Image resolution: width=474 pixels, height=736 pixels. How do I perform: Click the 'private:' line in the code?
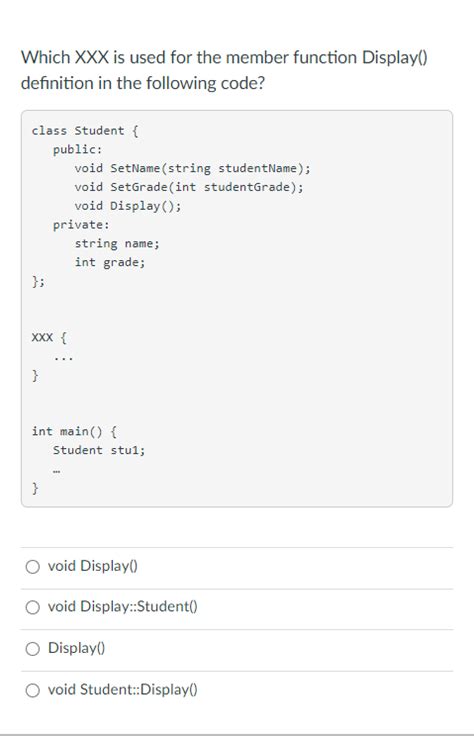click(x=81, y=224)
